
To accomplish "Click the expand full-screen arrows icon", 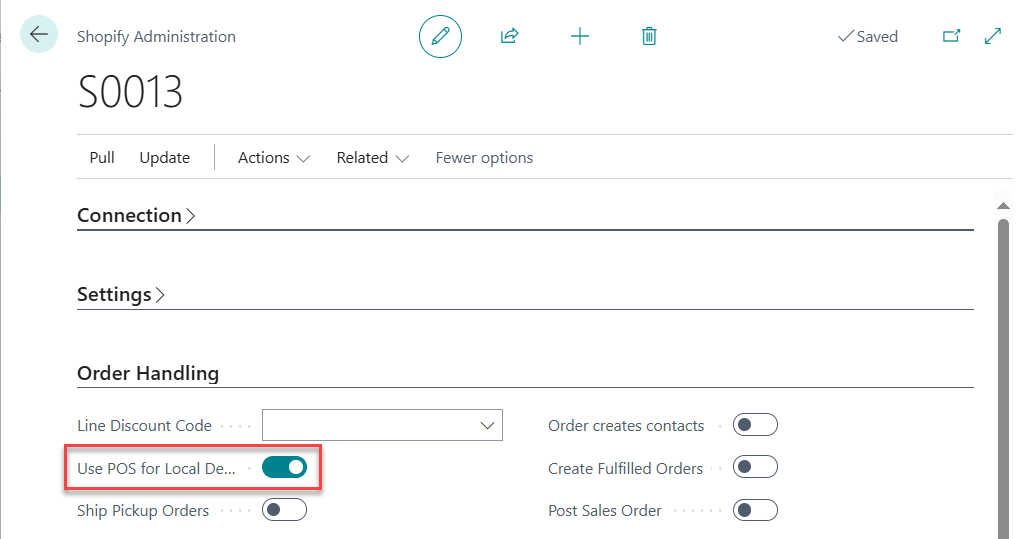I will pyautogui.click(x=993, y=36).
